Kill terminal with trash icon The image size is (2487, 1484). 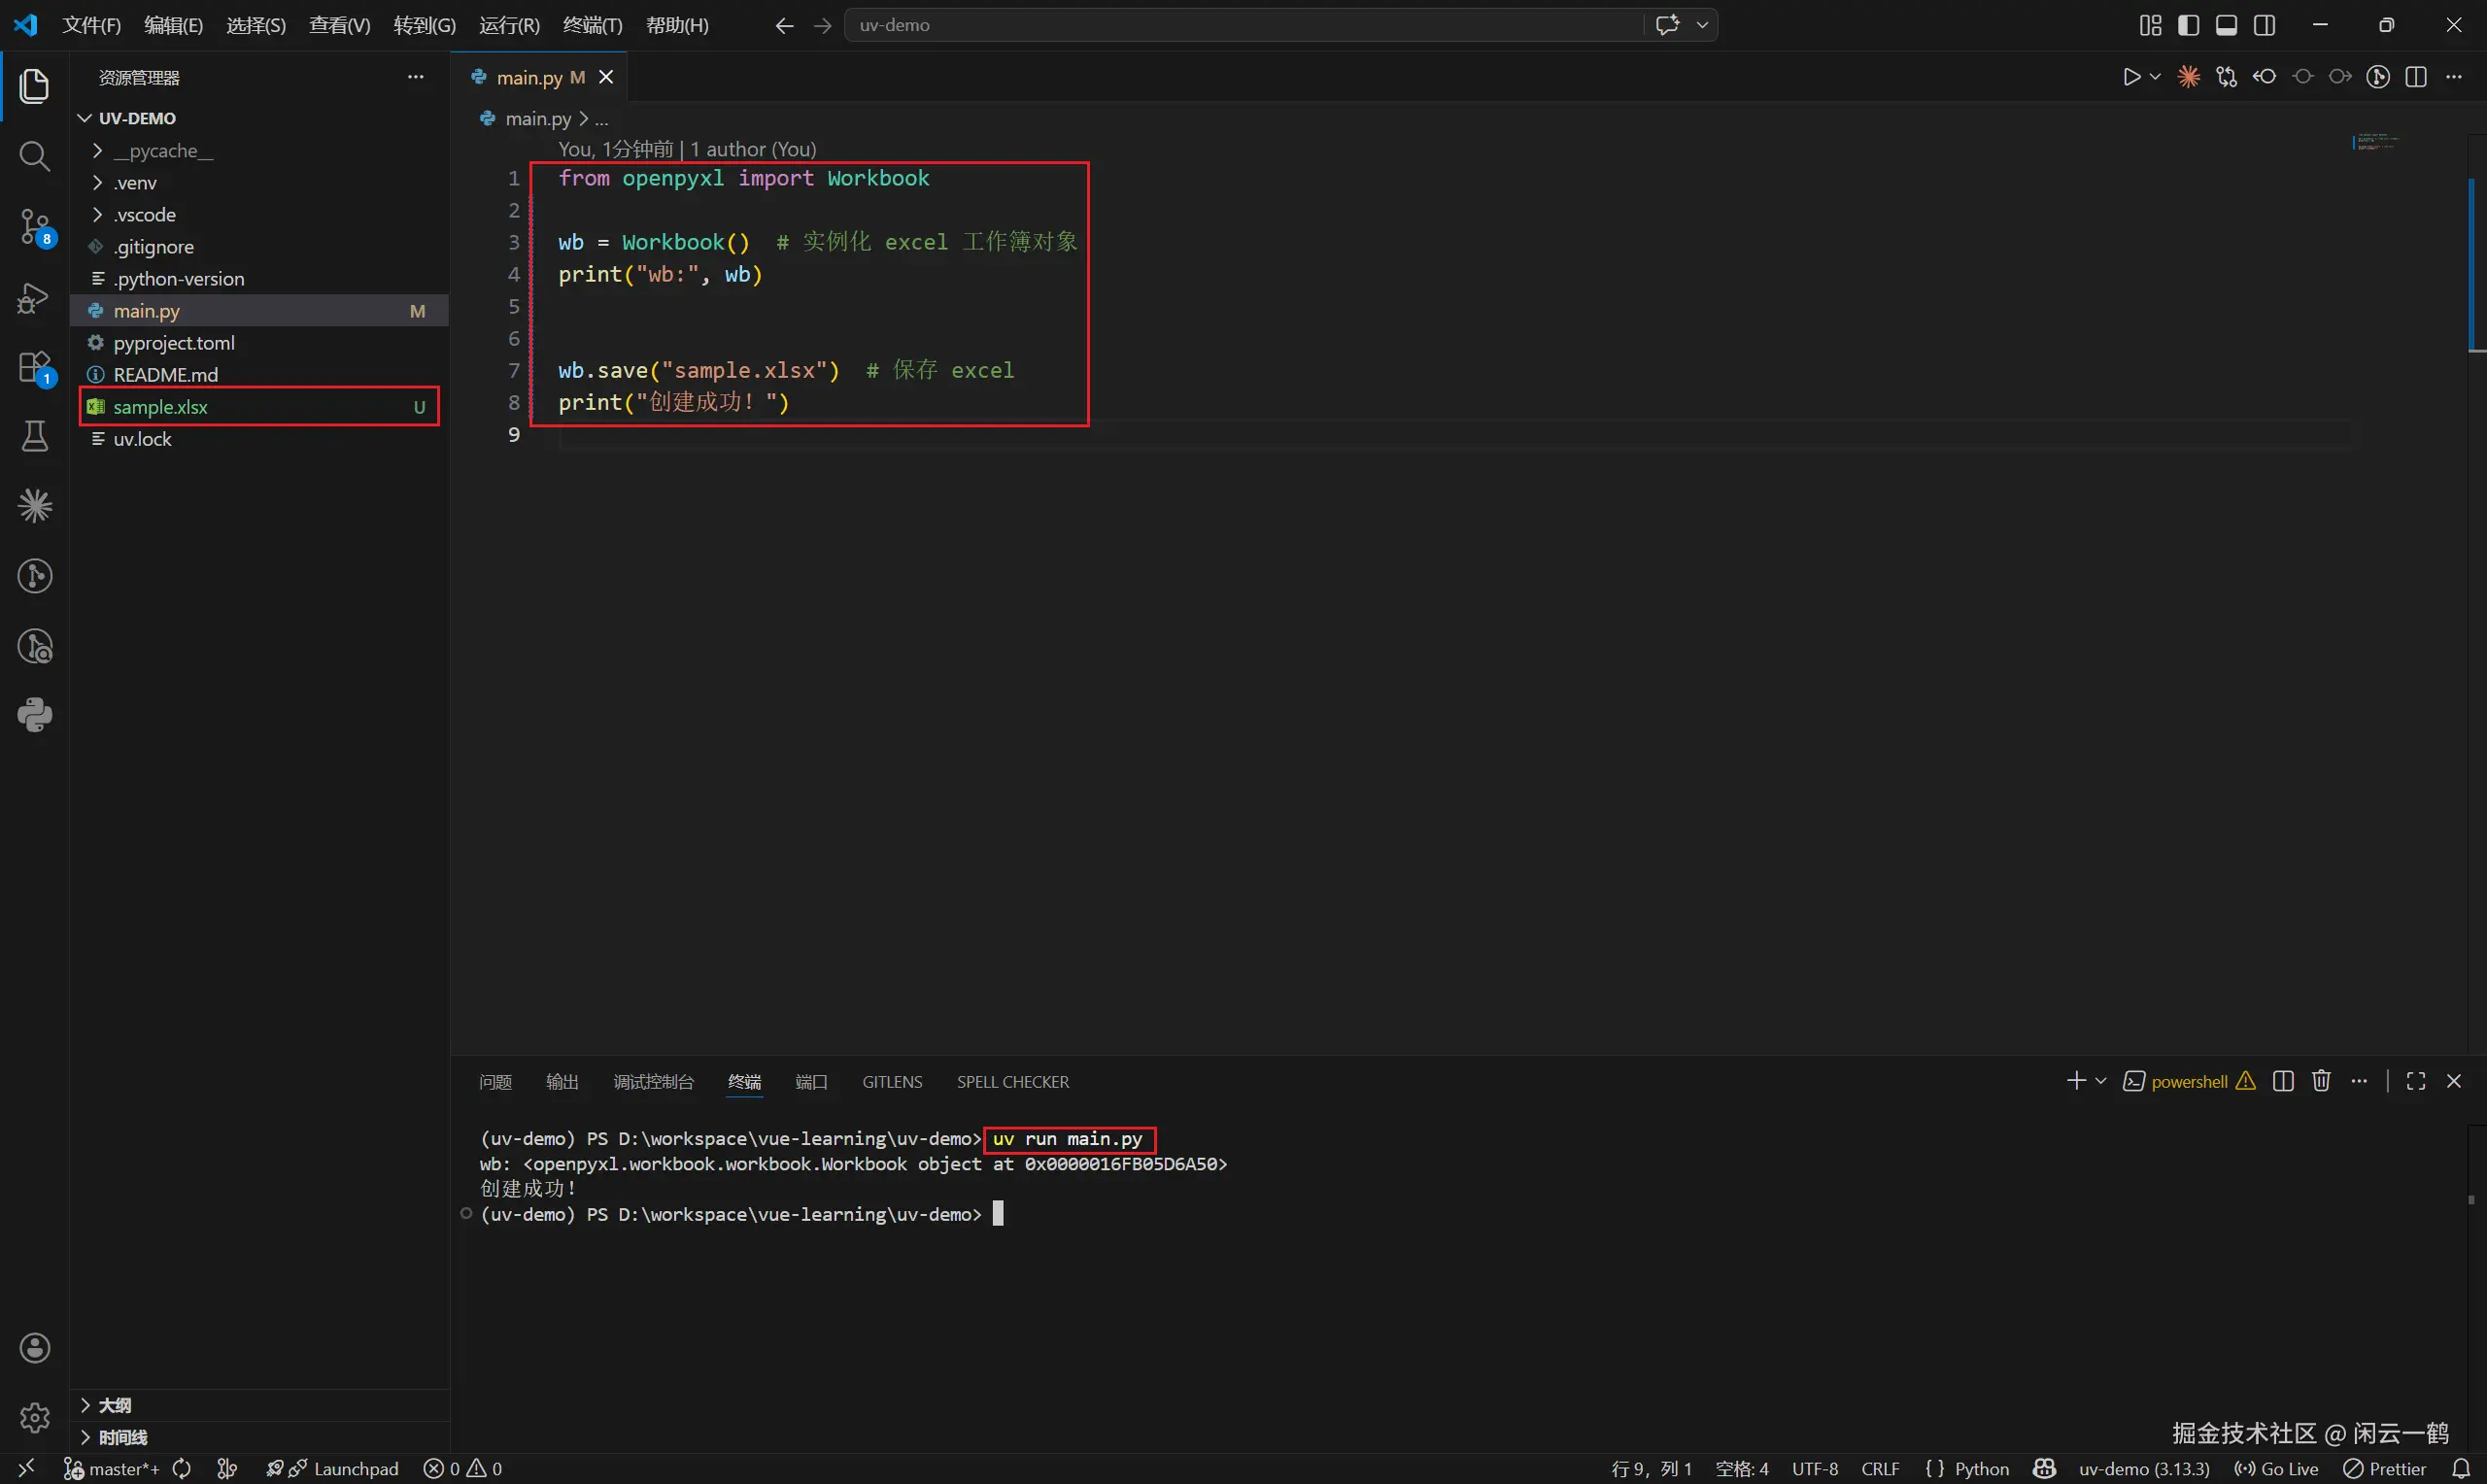2321,1081
